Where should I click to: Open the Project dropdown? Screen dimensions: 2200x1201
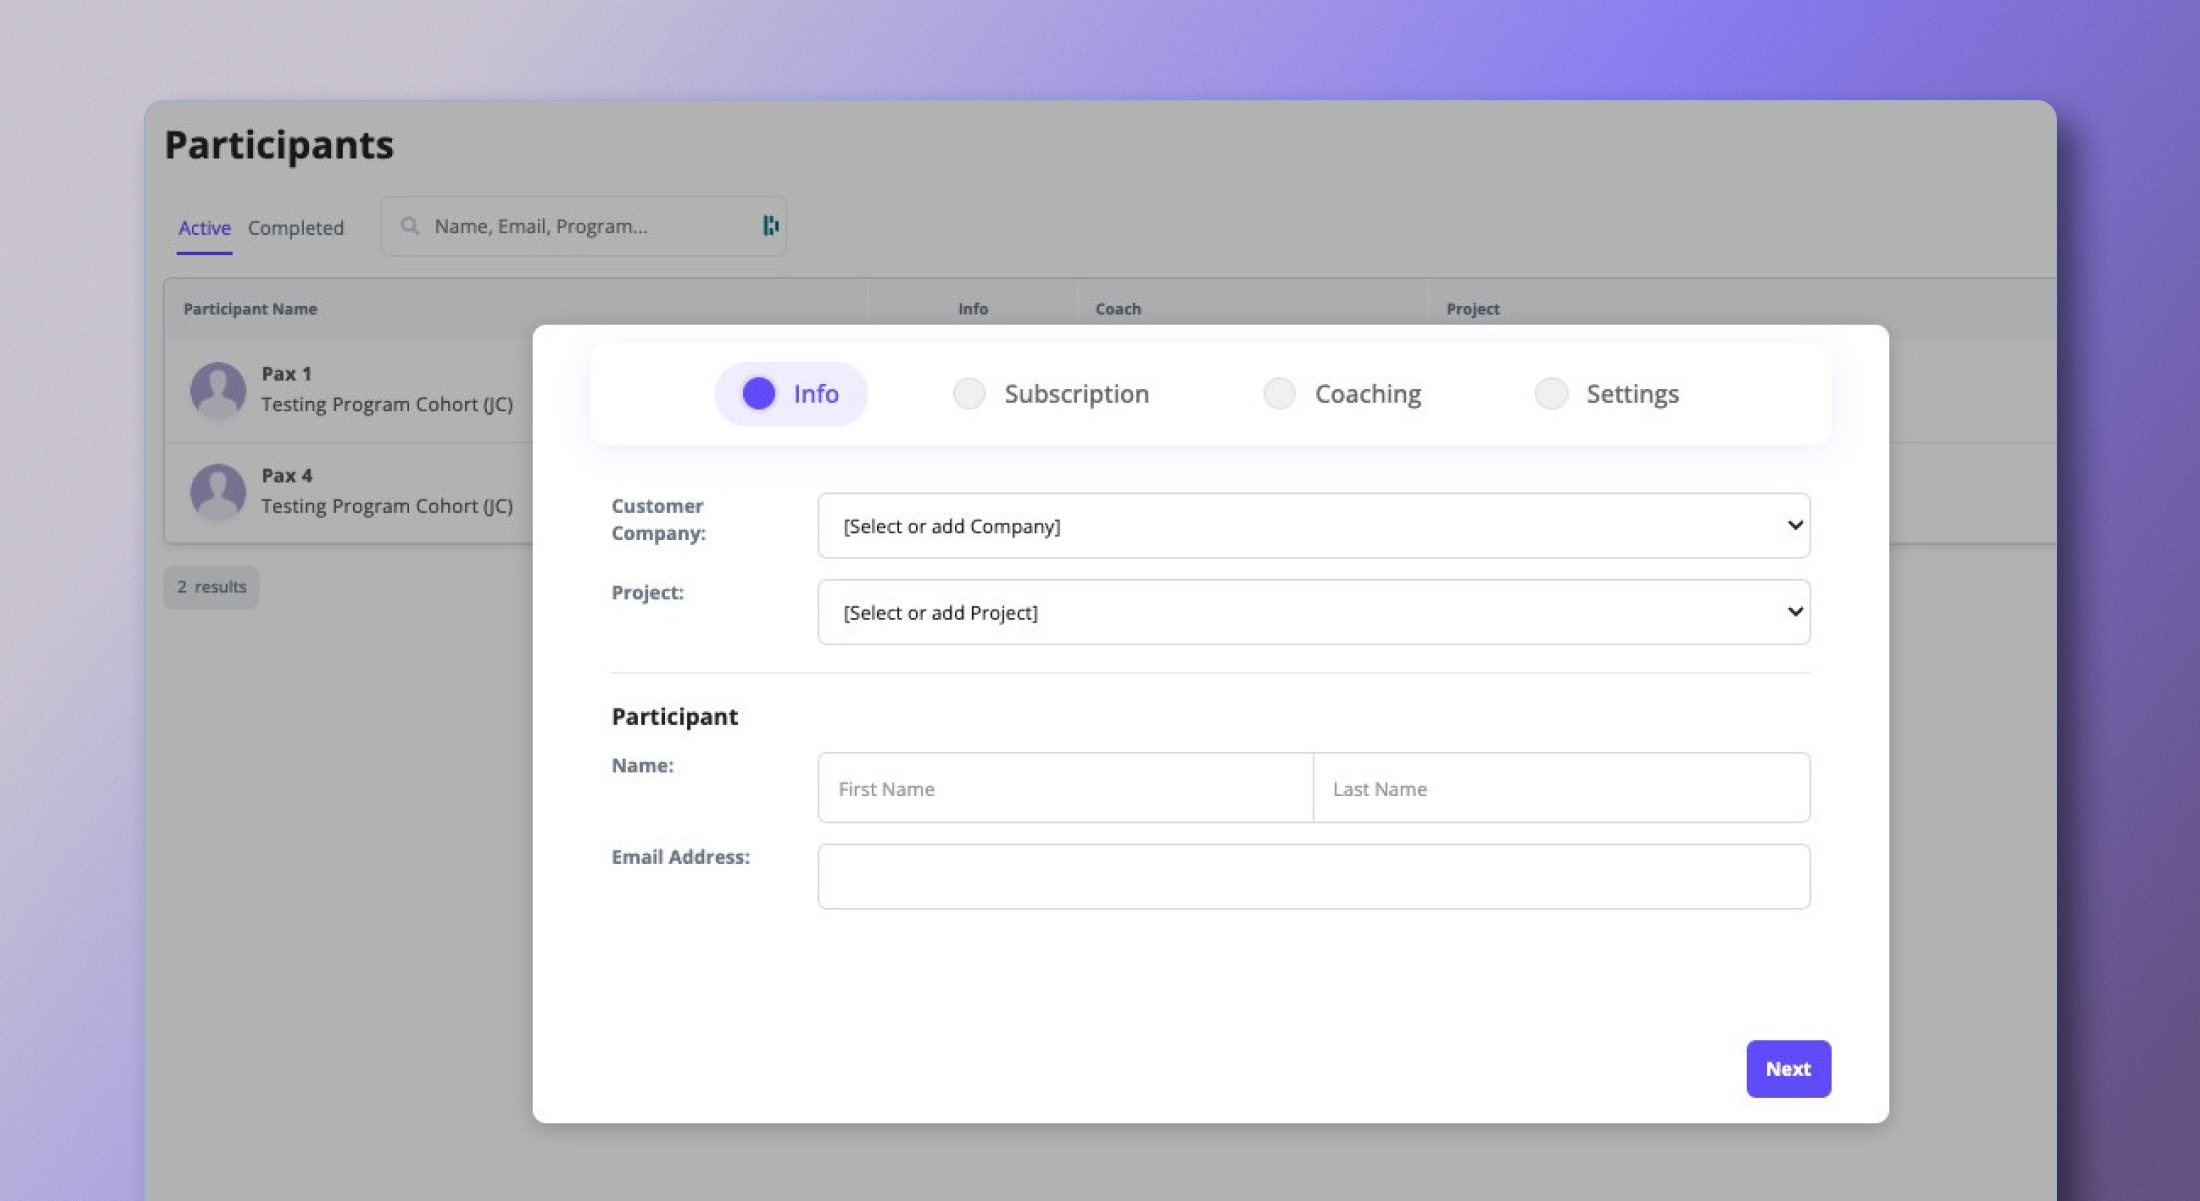tap(1312, 612)
